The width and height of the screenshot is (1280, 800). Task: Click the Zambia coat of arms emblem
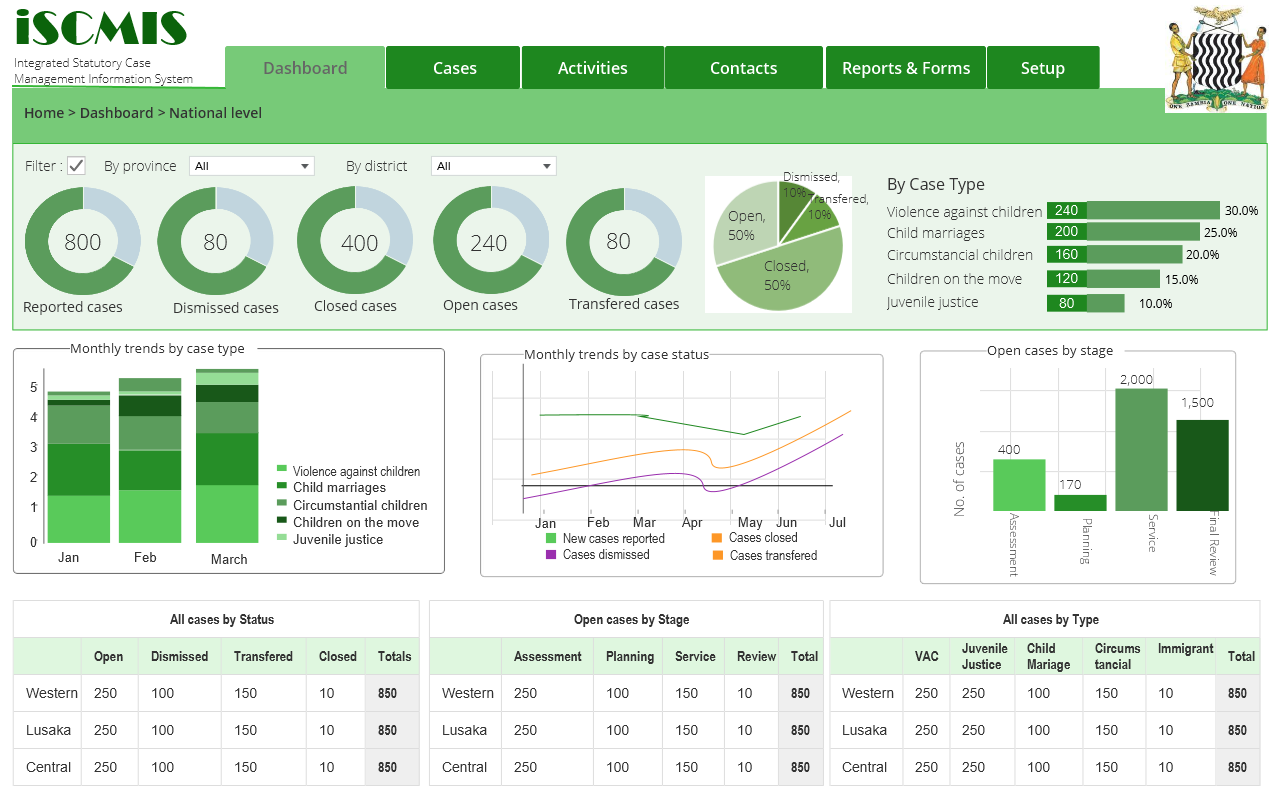point(1216,58)
